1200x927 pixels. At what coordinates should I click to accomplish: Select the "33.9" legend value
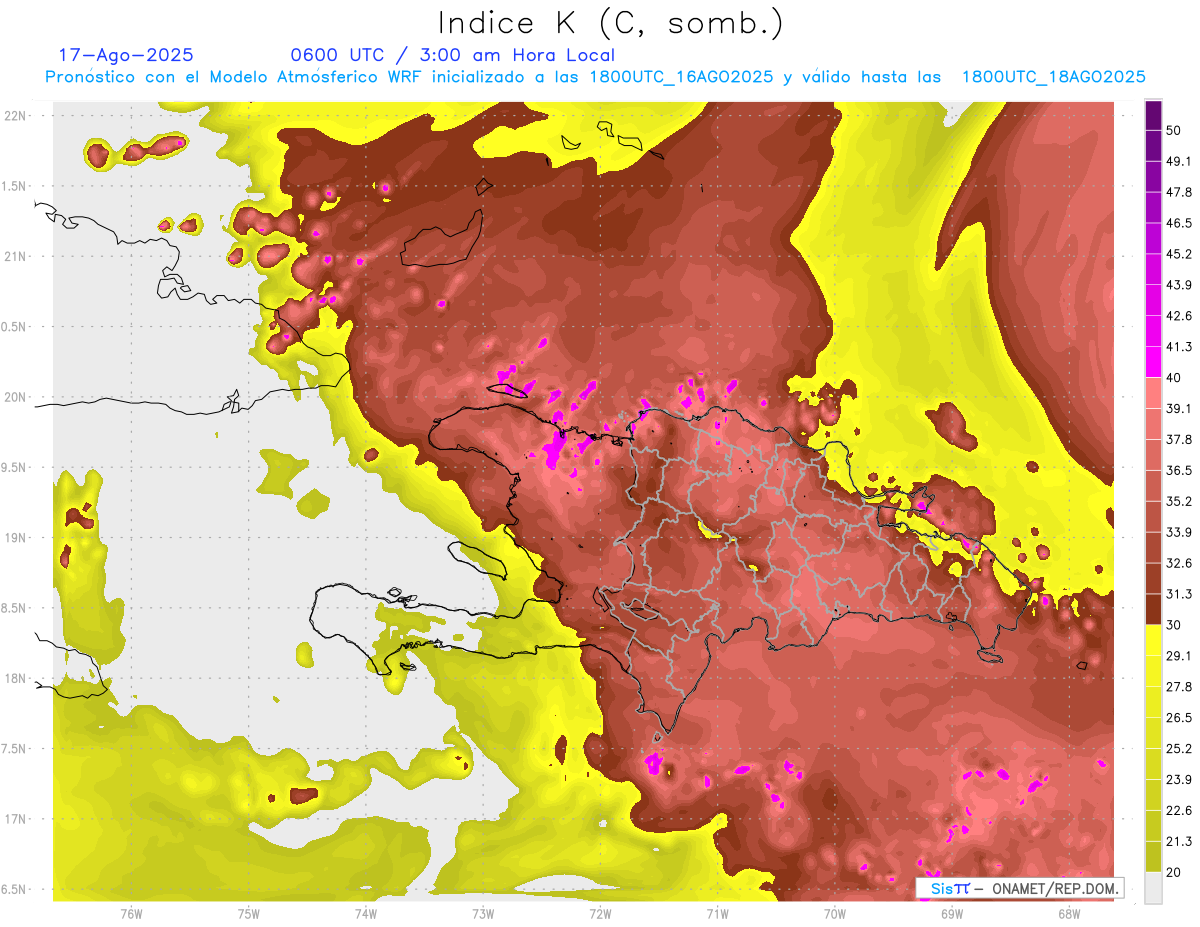[1179, 533]
